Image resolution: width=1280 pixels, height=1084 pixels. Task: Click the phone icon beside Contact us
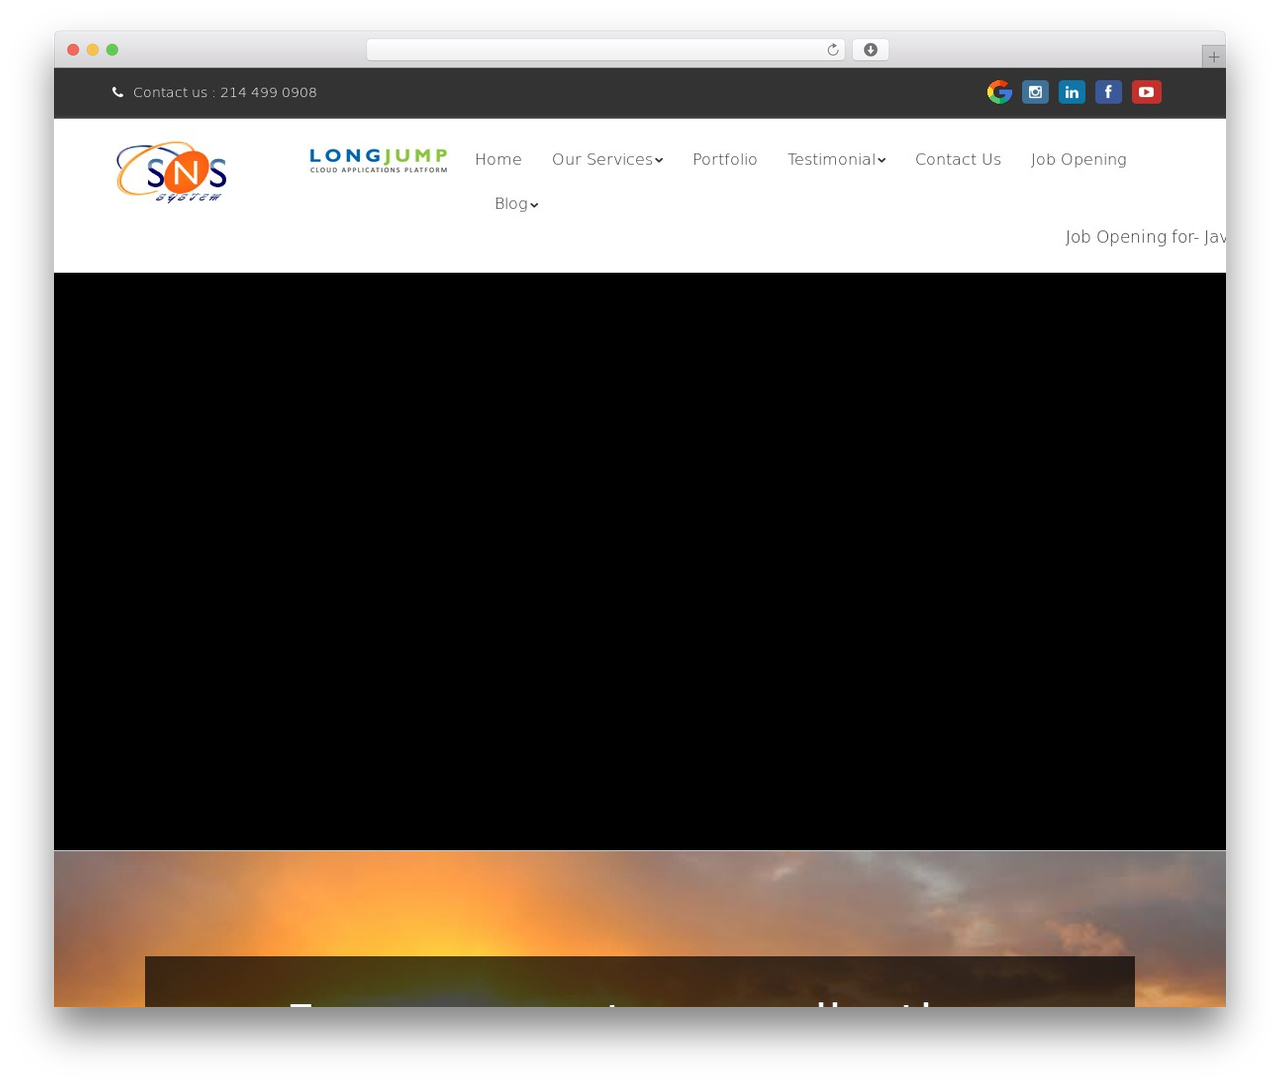coord(118,92)
